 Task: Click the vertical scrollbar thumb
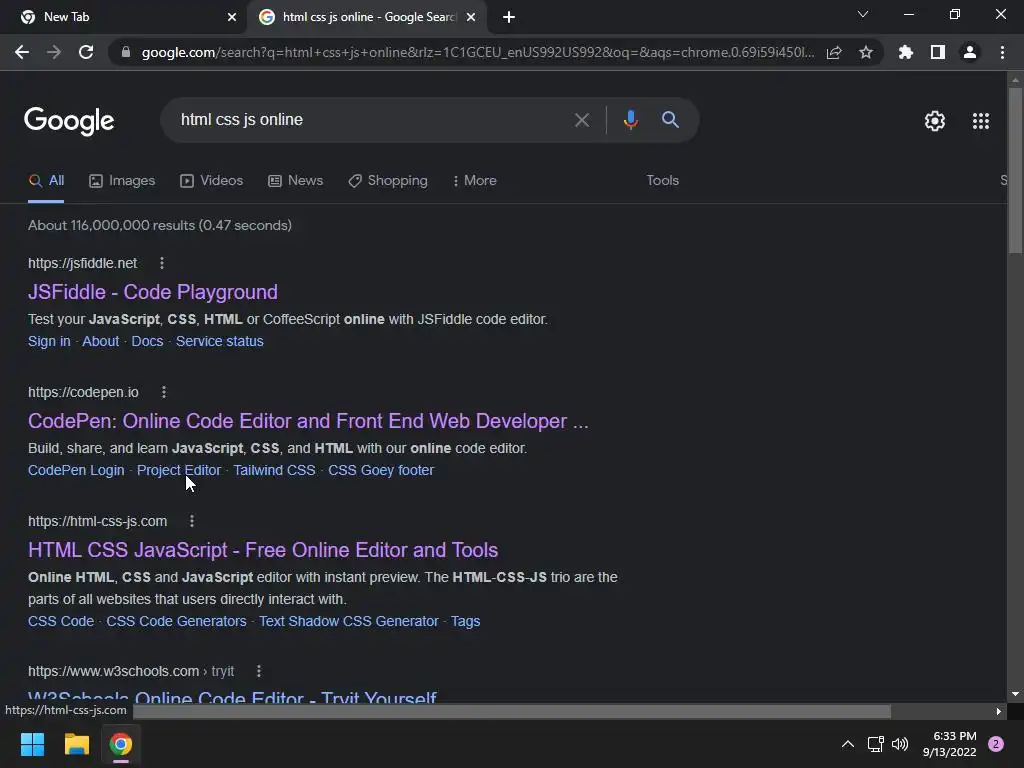[1015, 170]
